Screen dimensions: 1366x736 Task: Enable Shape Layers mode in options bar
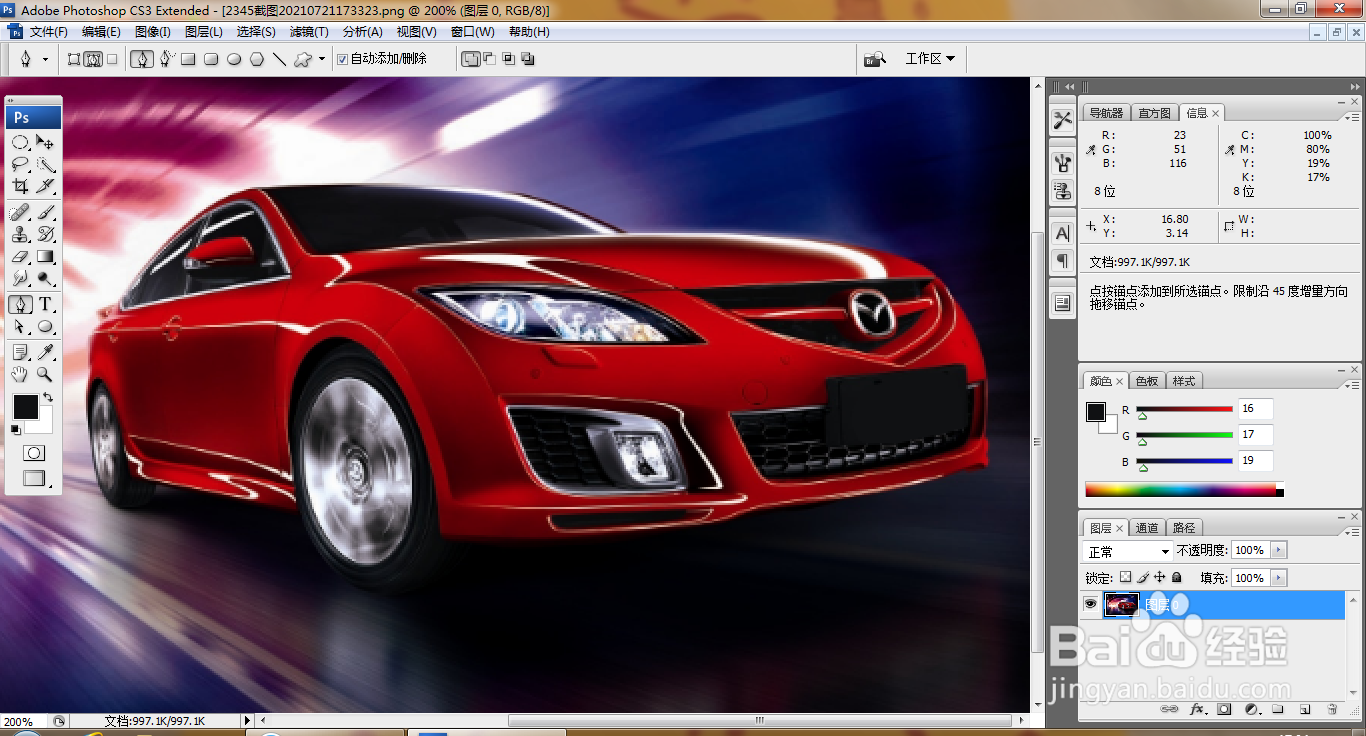click(74, 59)
